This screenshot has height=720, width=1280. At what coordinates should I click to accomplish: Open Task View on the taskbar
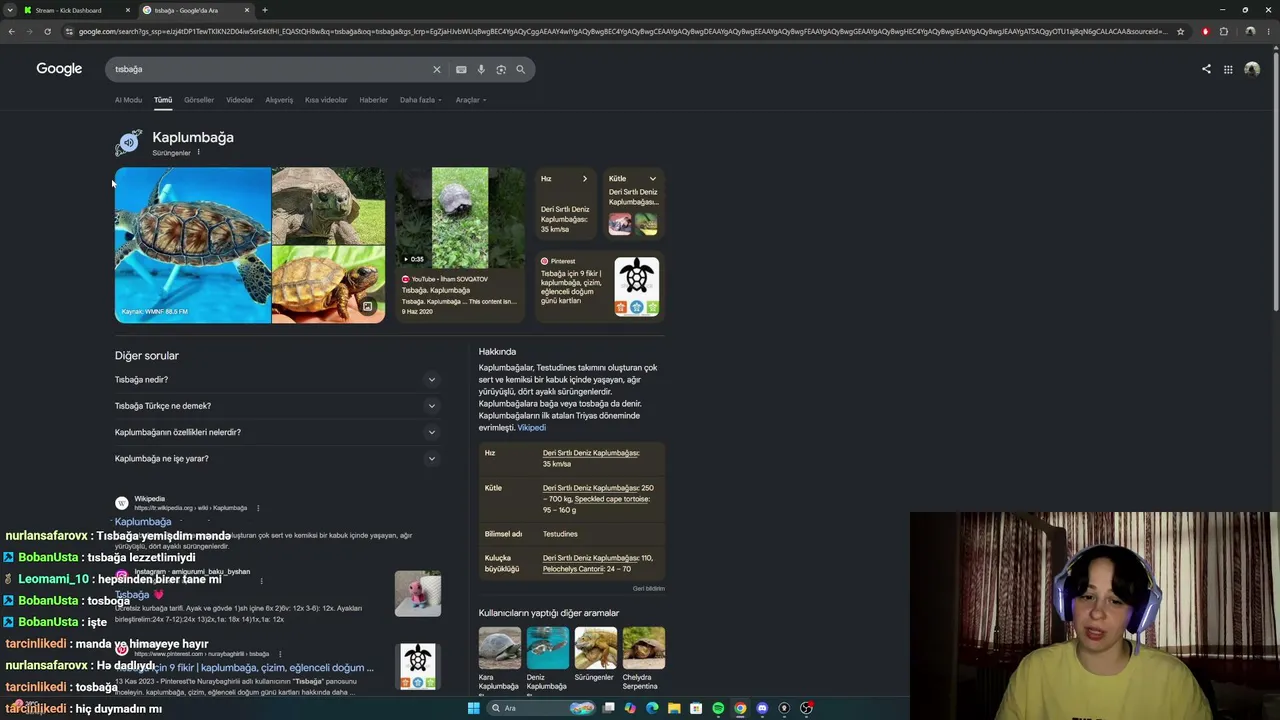[x=608, y=708]
